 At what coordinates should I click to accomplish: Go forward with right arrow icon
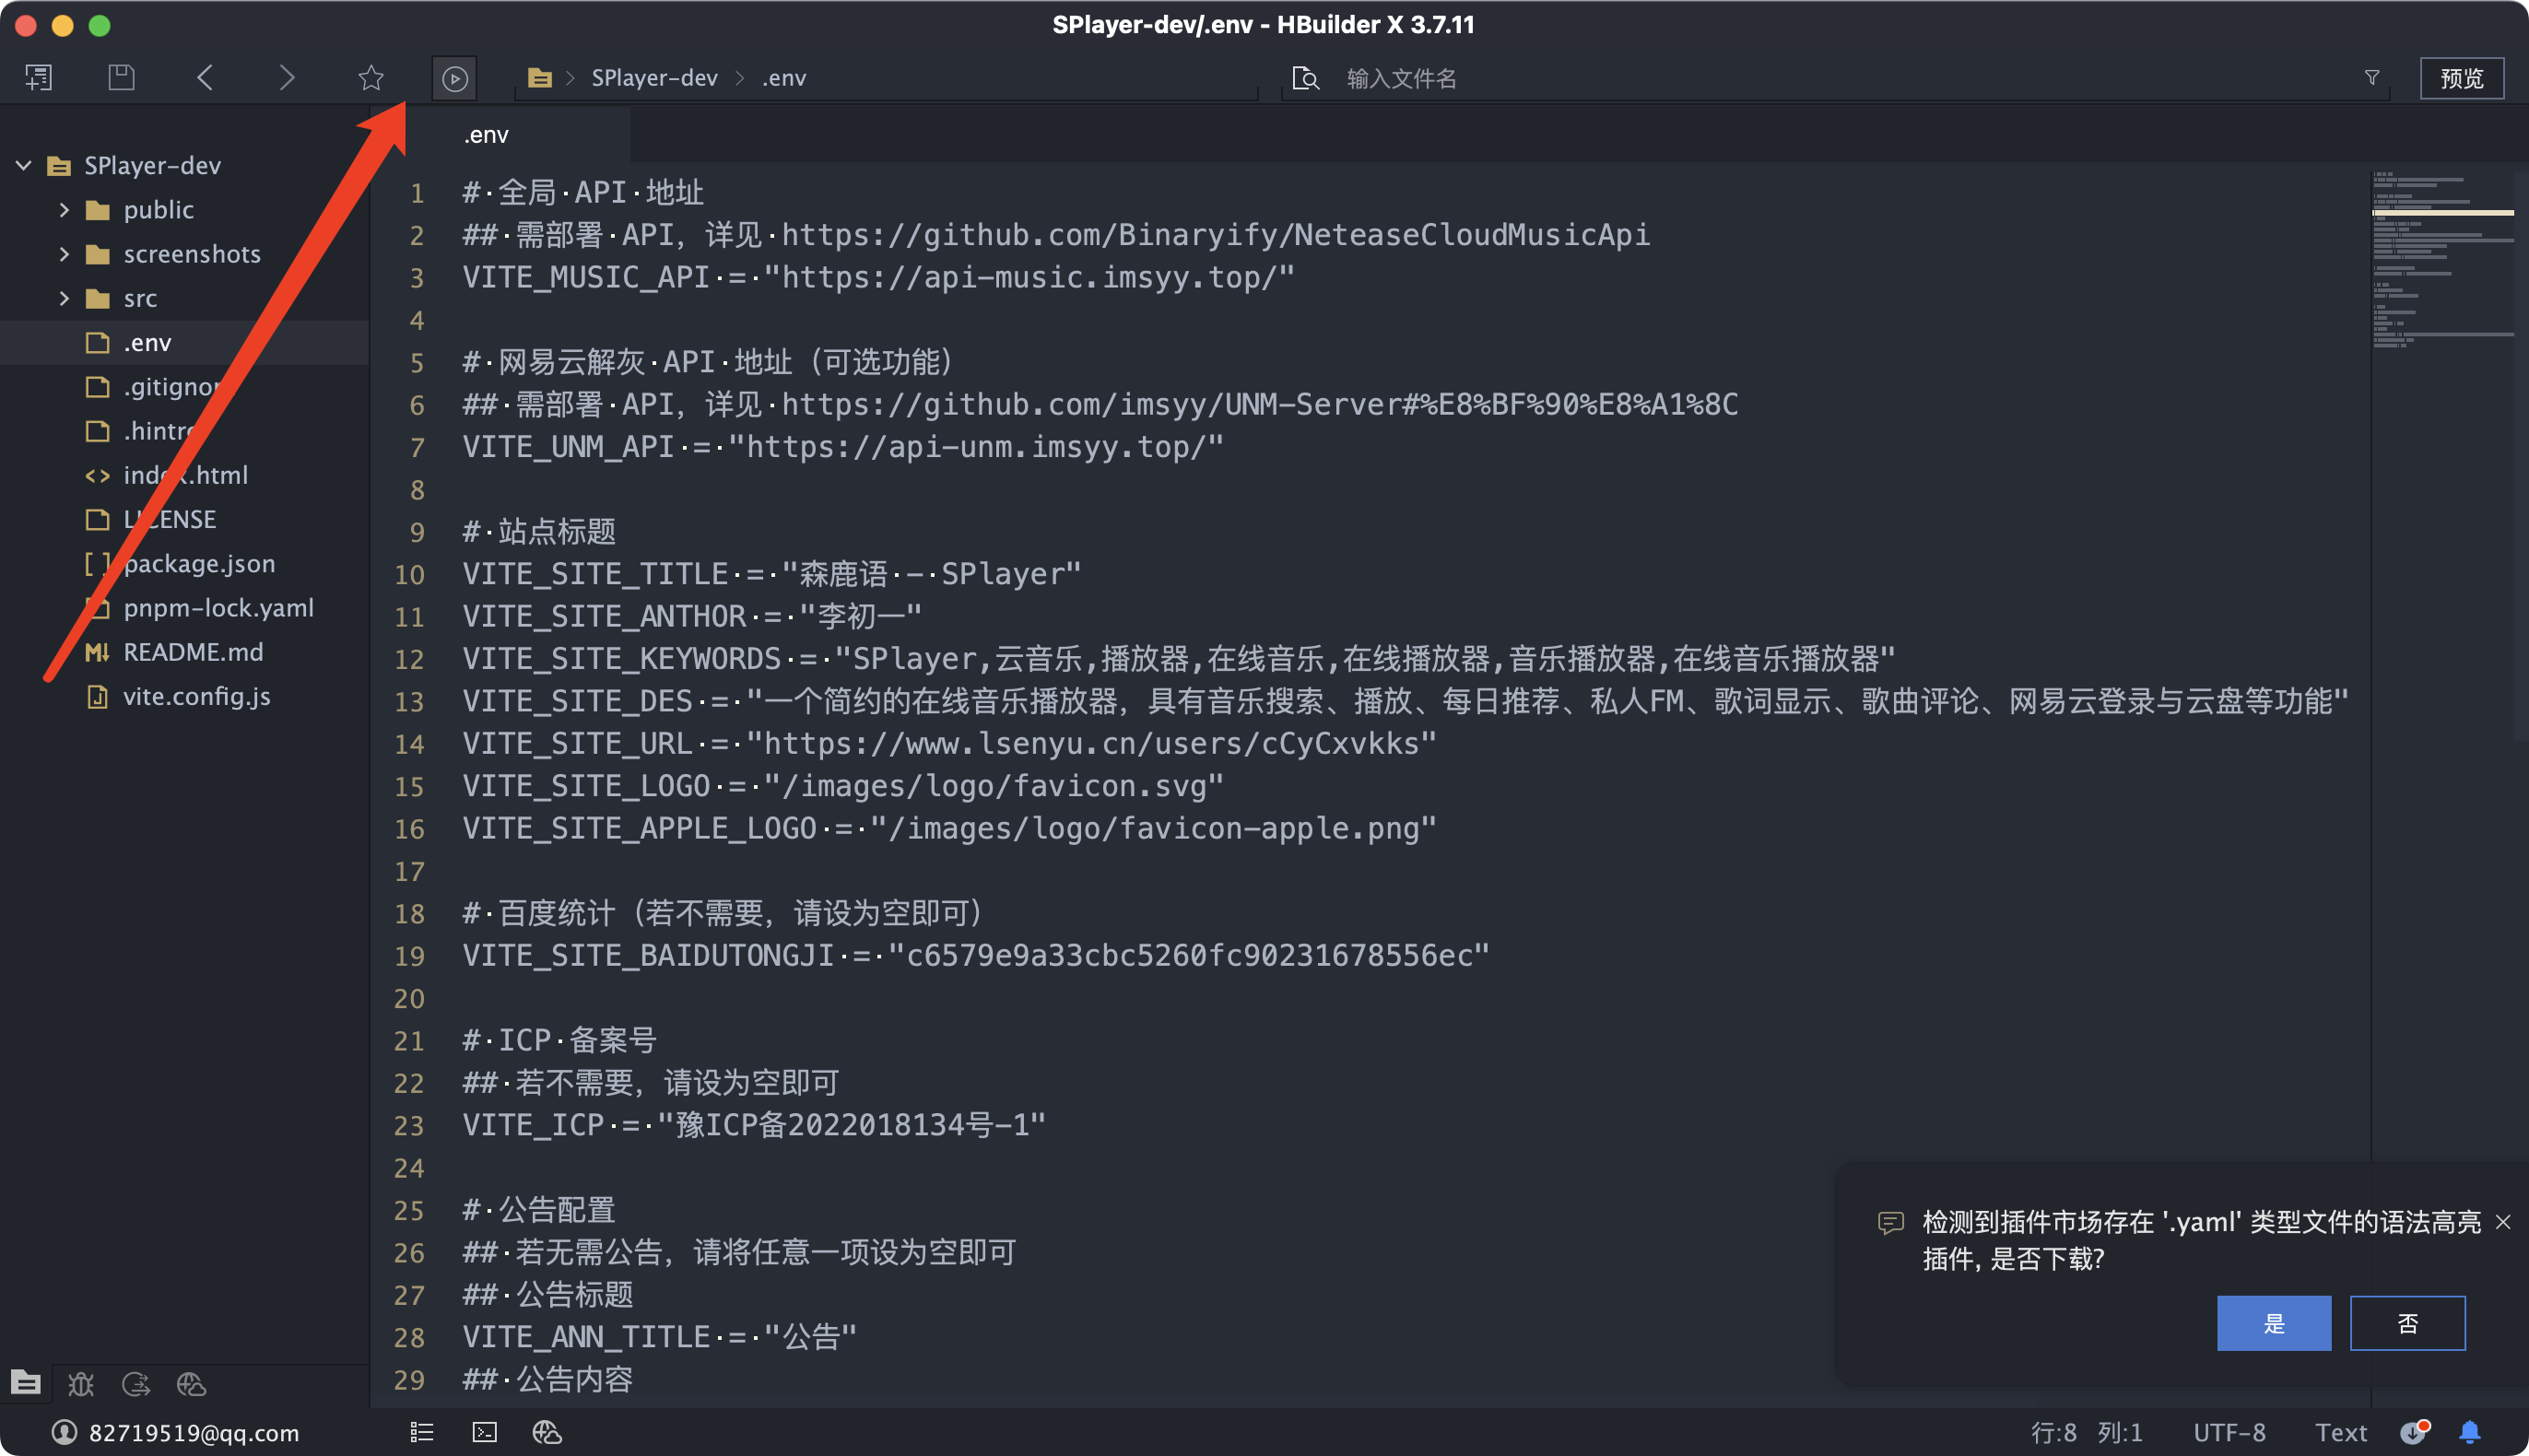(x=287, y=77)
